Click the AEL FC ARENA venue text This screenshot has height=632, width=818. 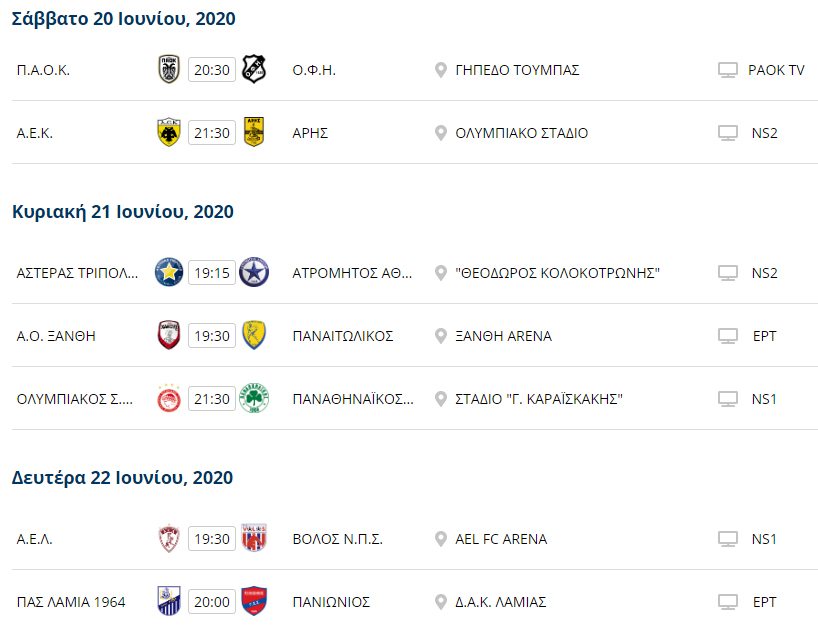point(501,539)
